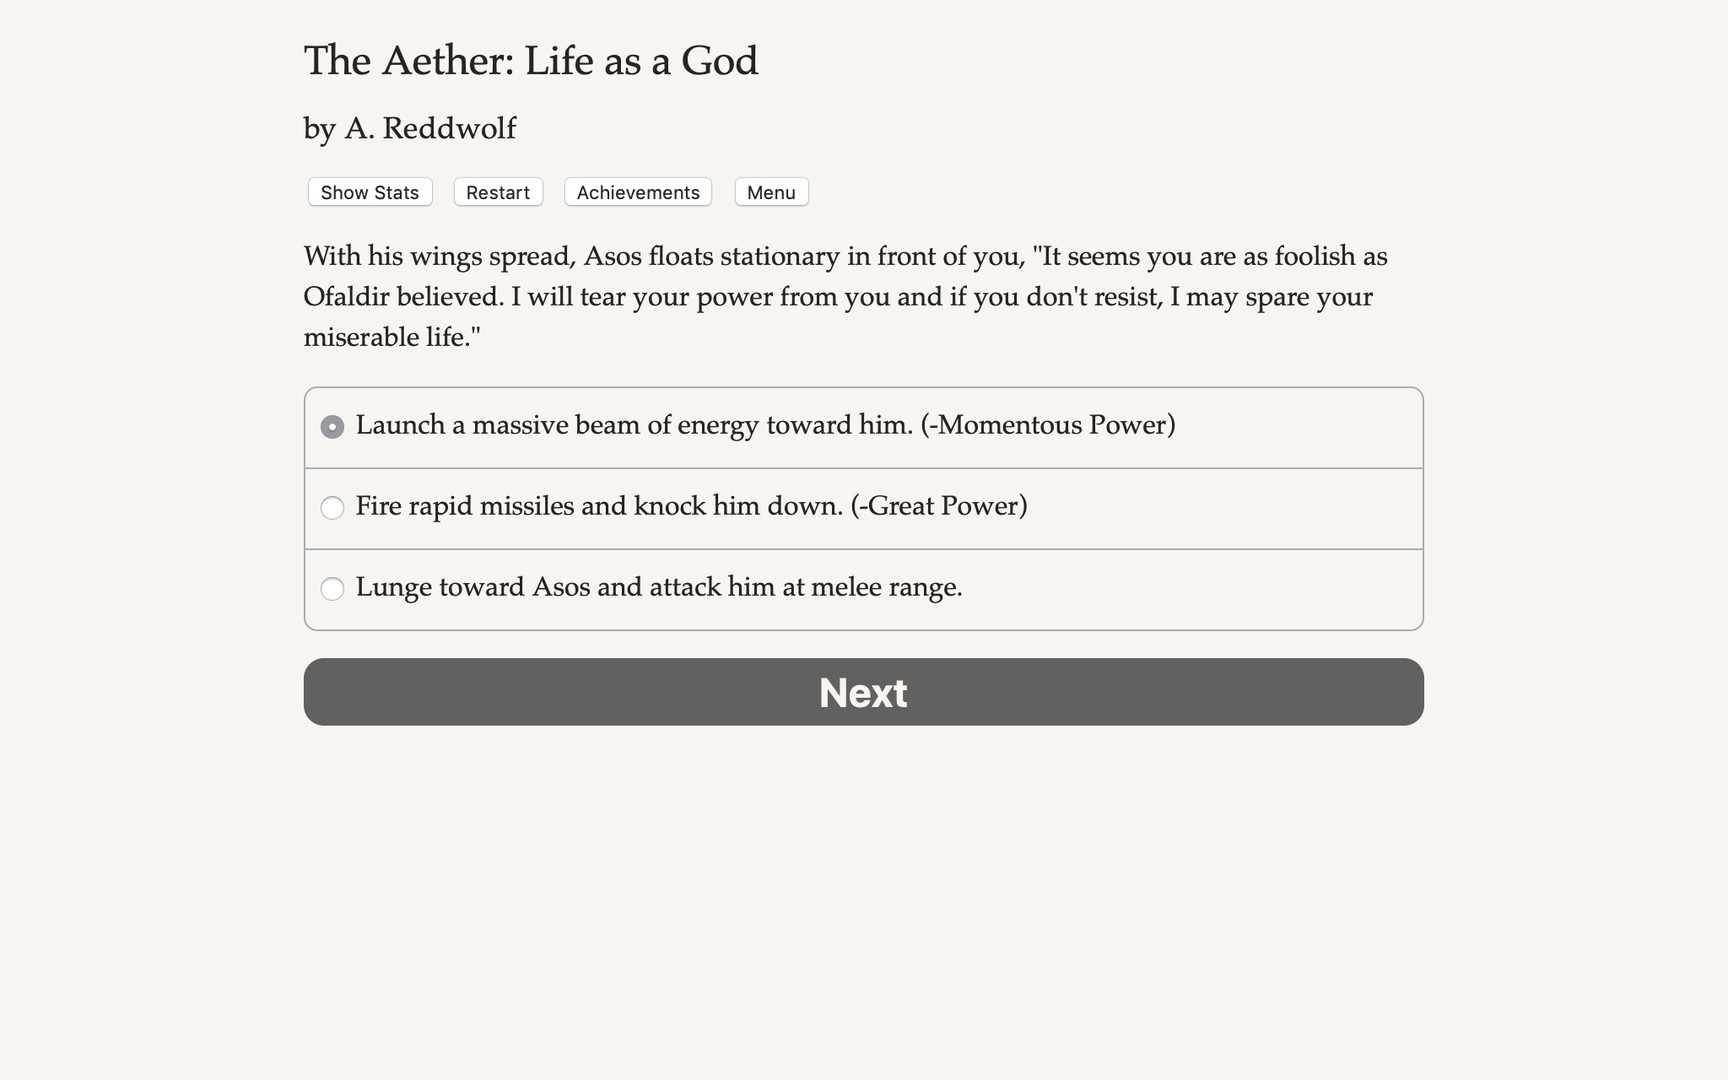1728x1080 pixels.
Task: Click the story narration paragraph
Action: click(845, 296)
